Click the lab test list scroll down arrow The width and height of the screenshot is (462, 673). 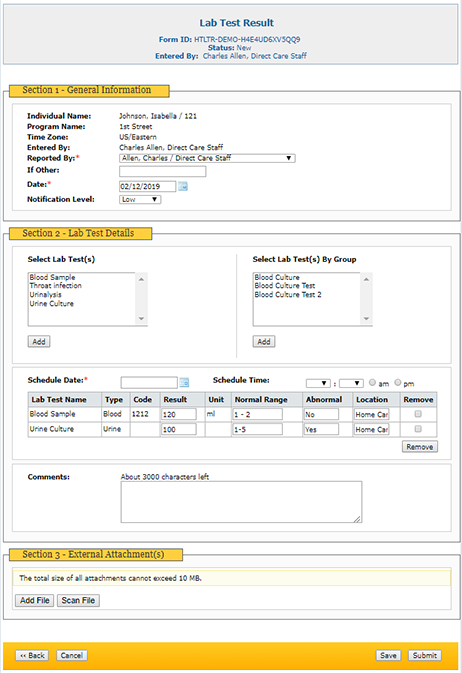coord(141,319)
